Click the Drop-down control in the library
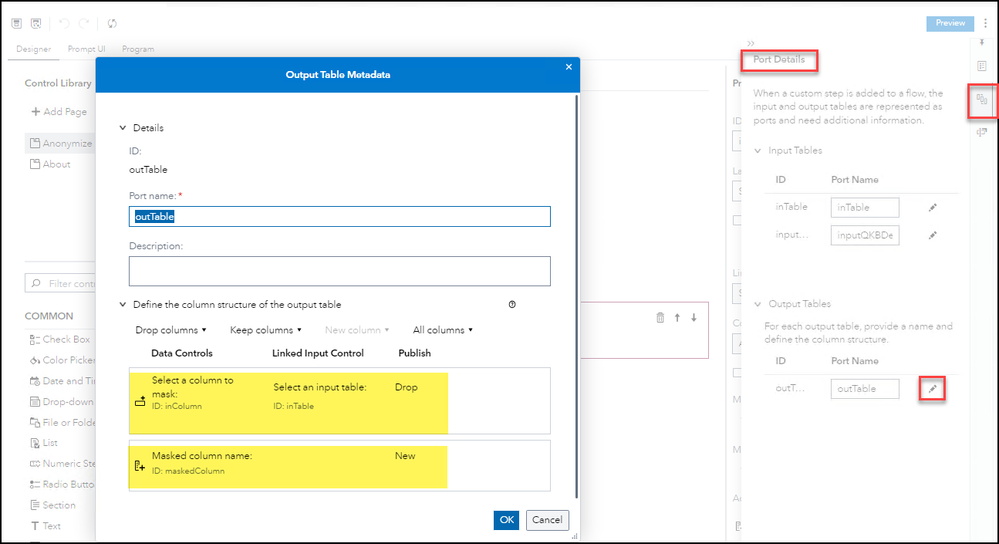The height and width of the screenshot is (544, 999). coord(62,402)
